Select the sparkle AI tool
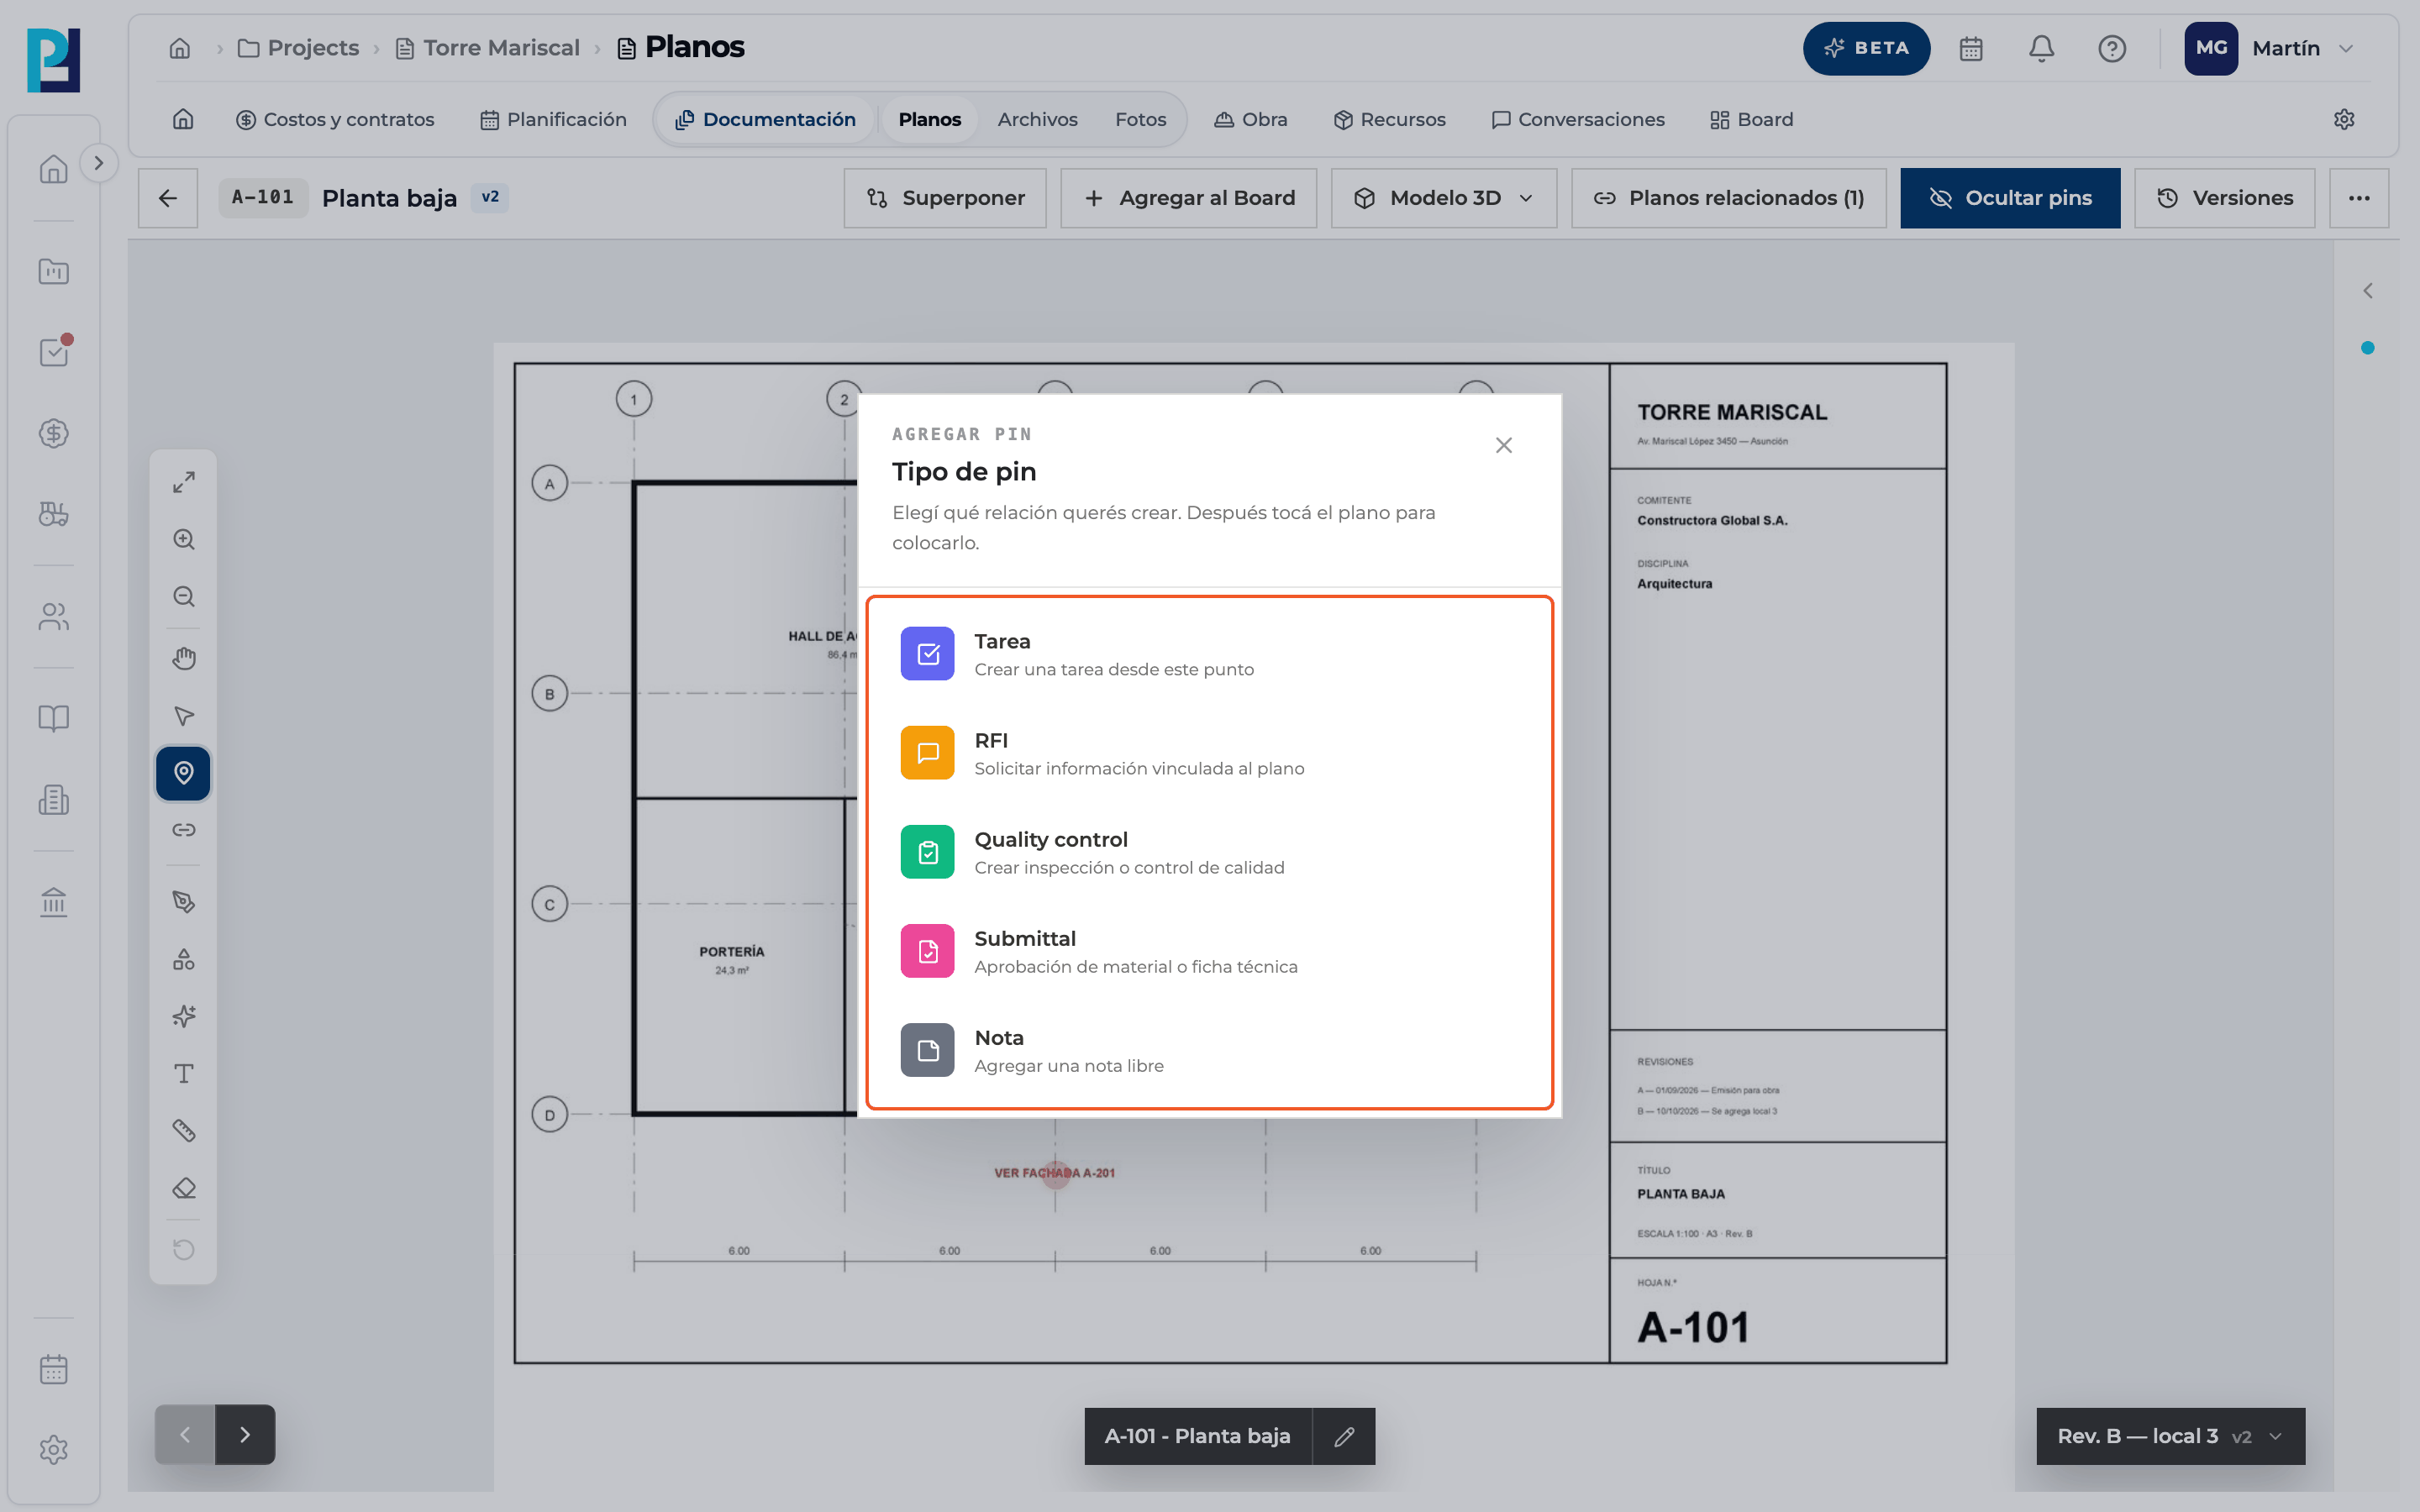 pos(183,1016)
